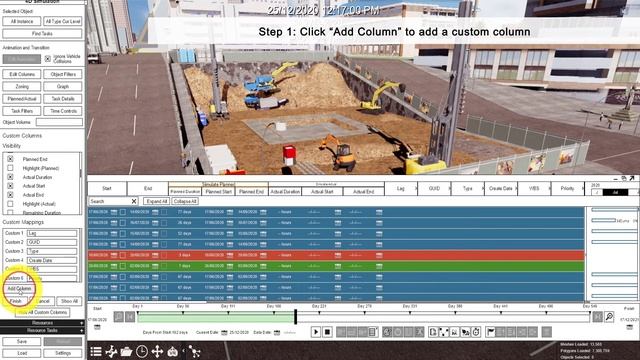Select the Priority column header
The height and width of the screenshot is (360, 640).
point(567,189)
